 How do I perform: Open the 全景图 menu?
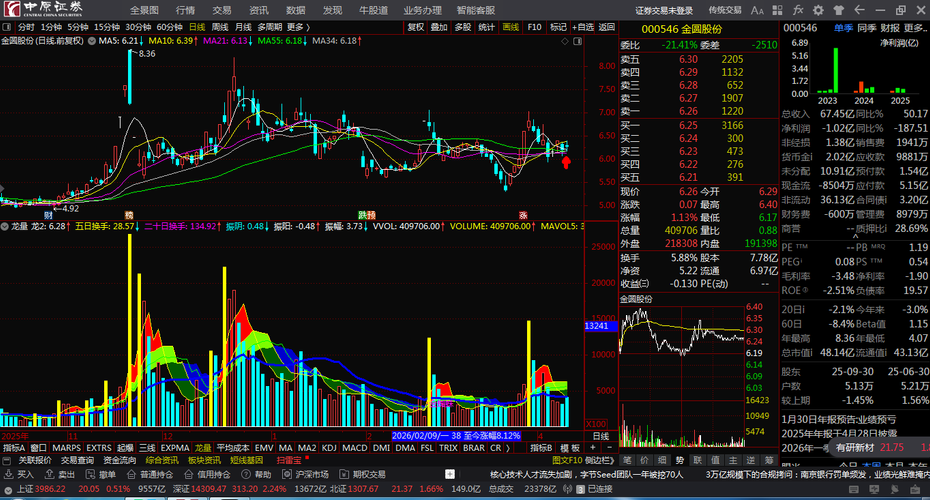pos(145,10)
